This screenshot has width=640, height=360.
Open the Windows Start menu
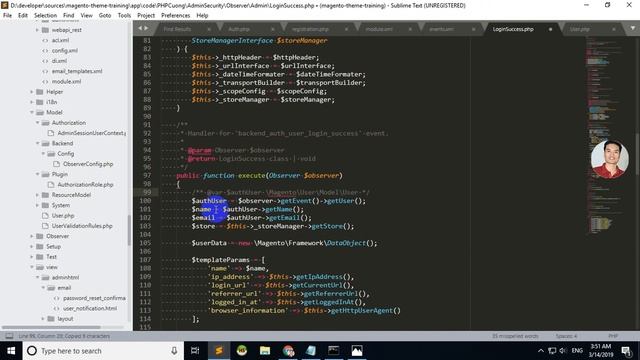click(11, 351)
